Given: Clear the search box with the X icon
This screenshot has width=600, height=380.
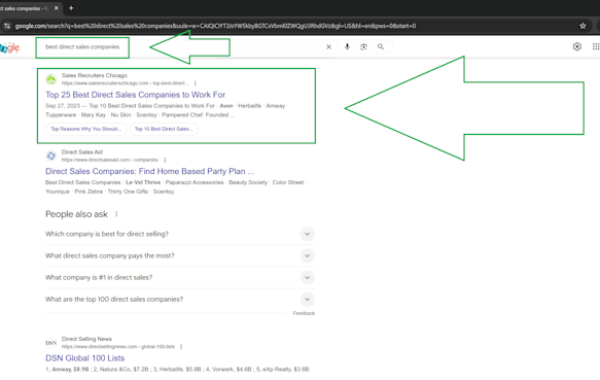Looking at the screenshot, I should [329, 47].
